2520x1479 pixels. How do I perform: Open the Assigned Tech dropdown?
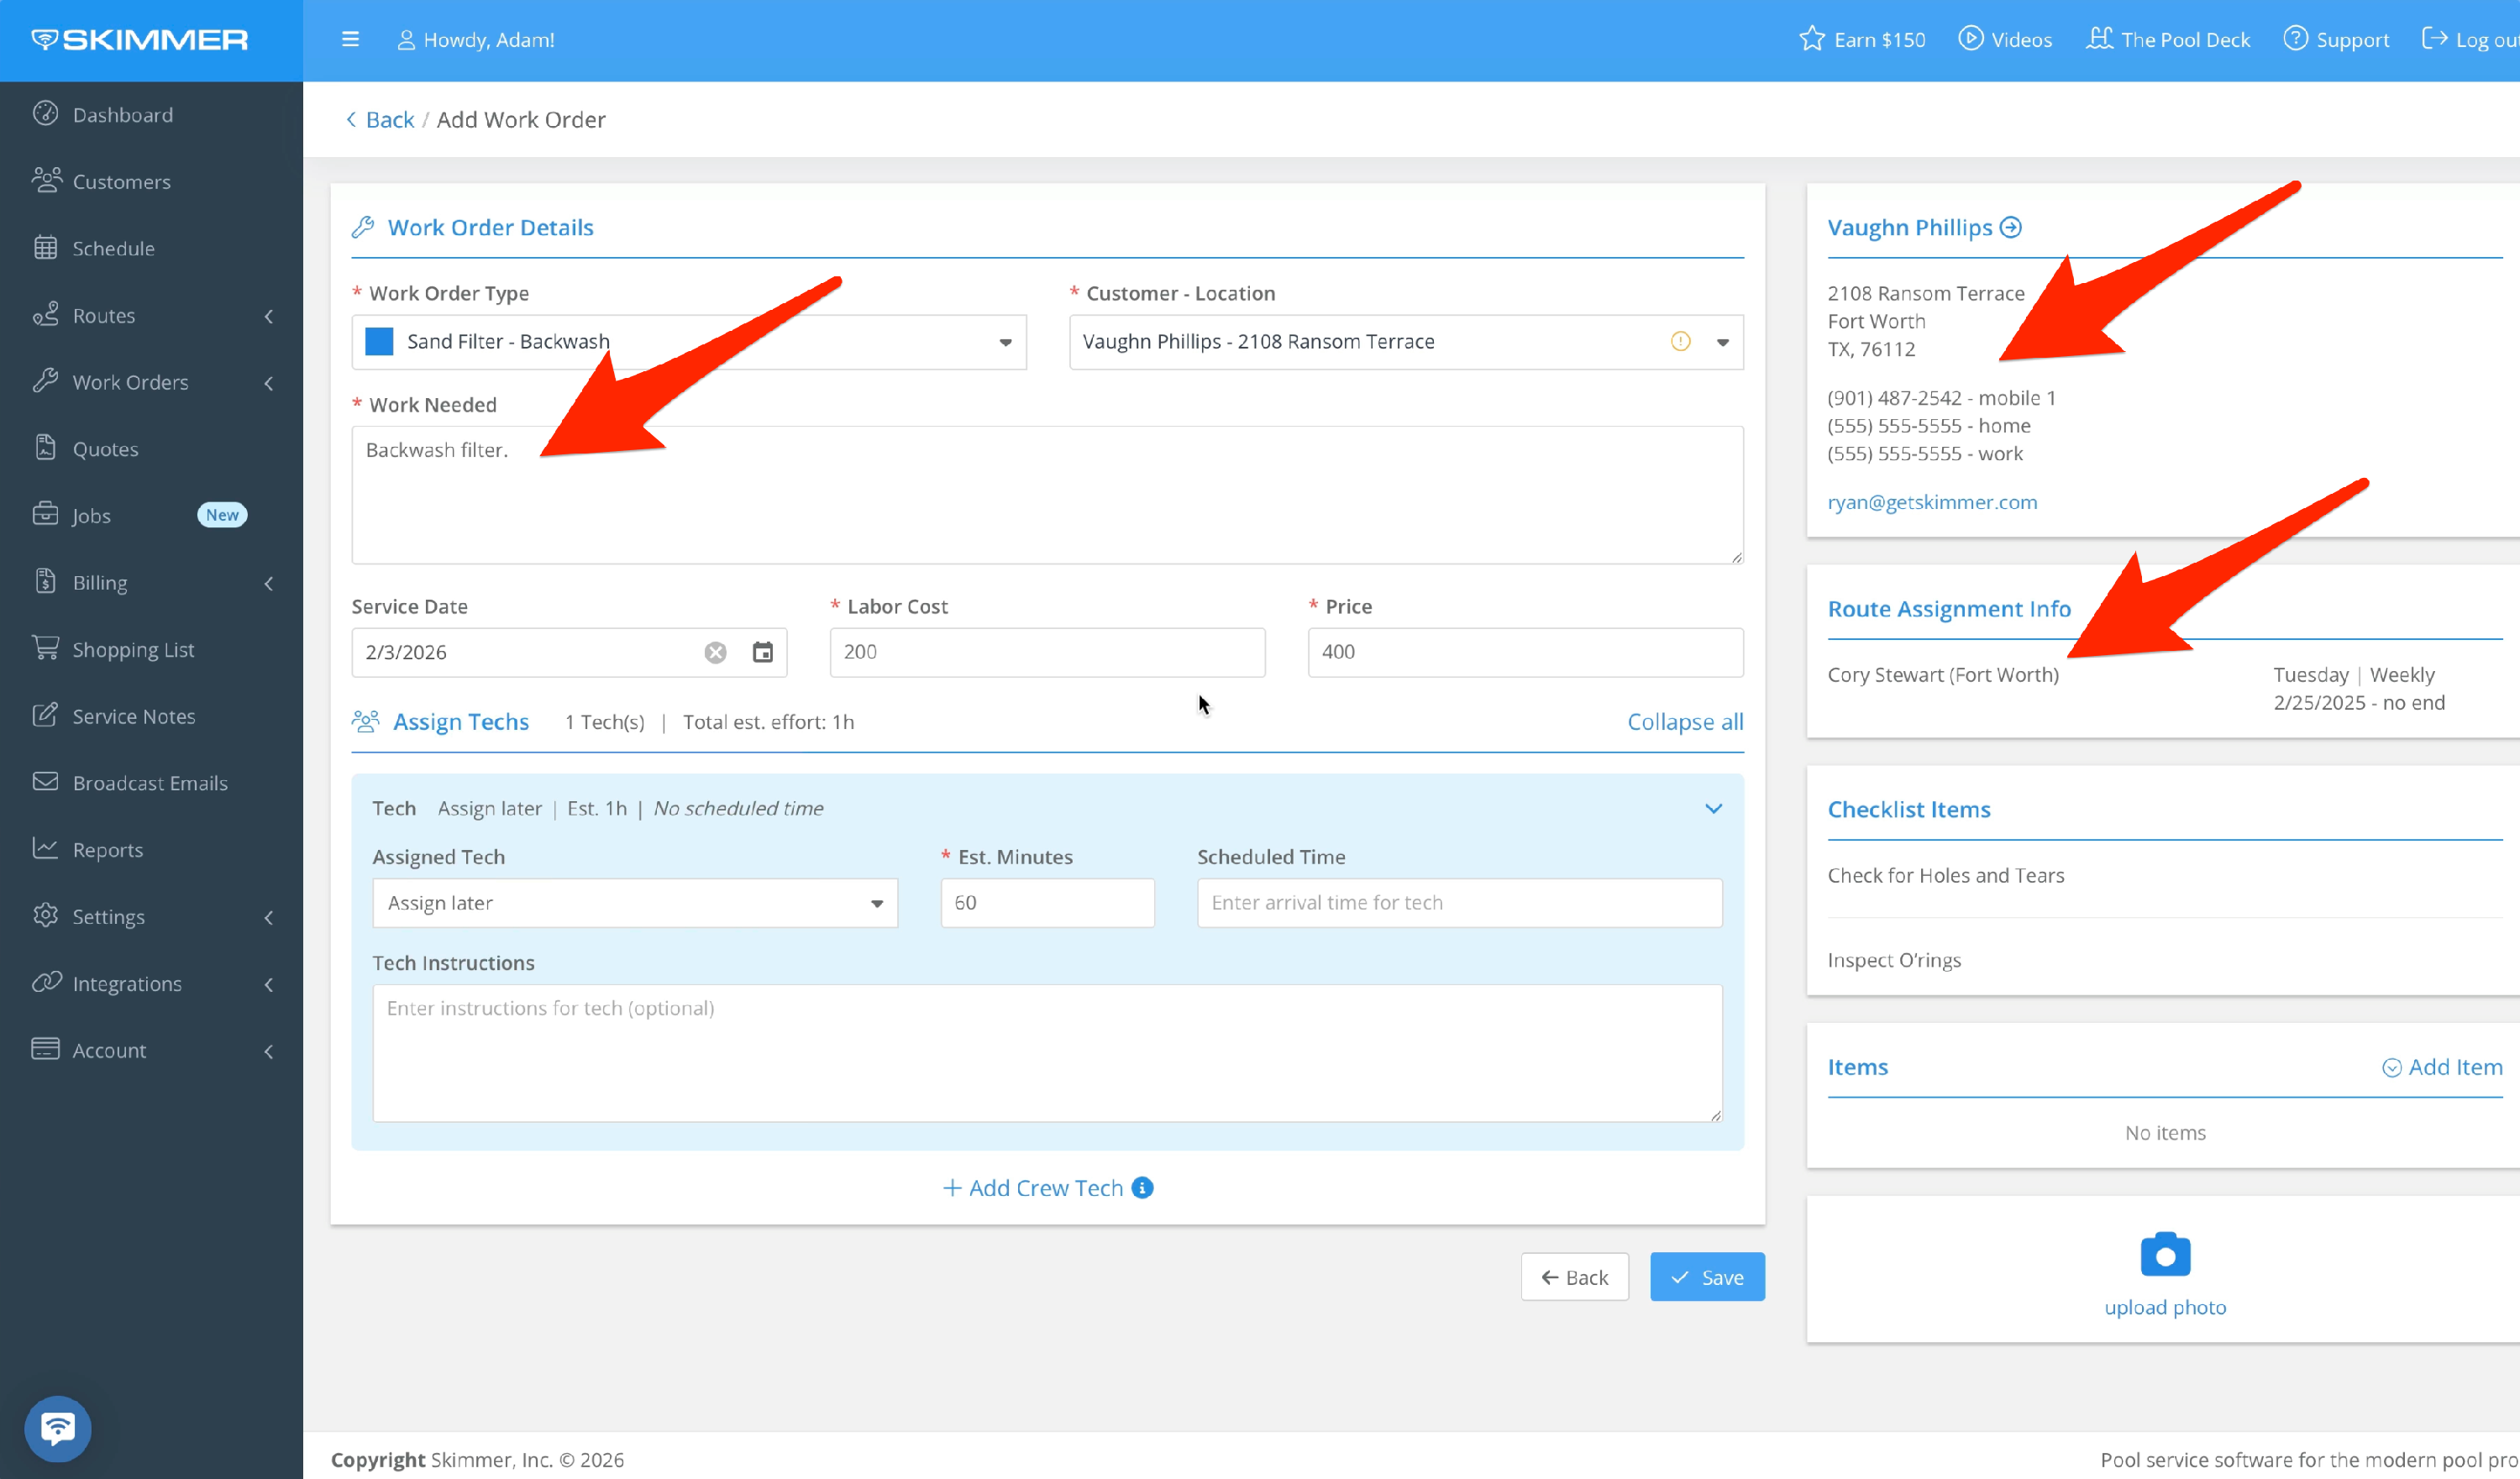point(876,904)
